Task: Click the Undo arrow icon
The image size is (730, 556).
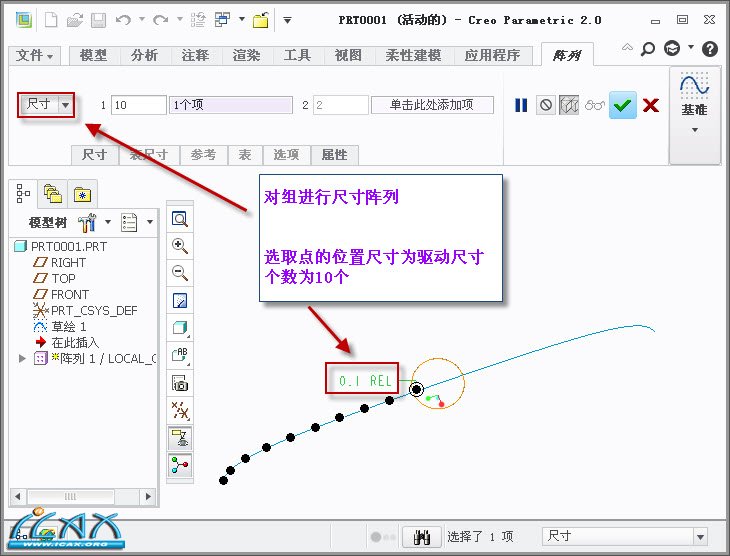Action: 123,20
